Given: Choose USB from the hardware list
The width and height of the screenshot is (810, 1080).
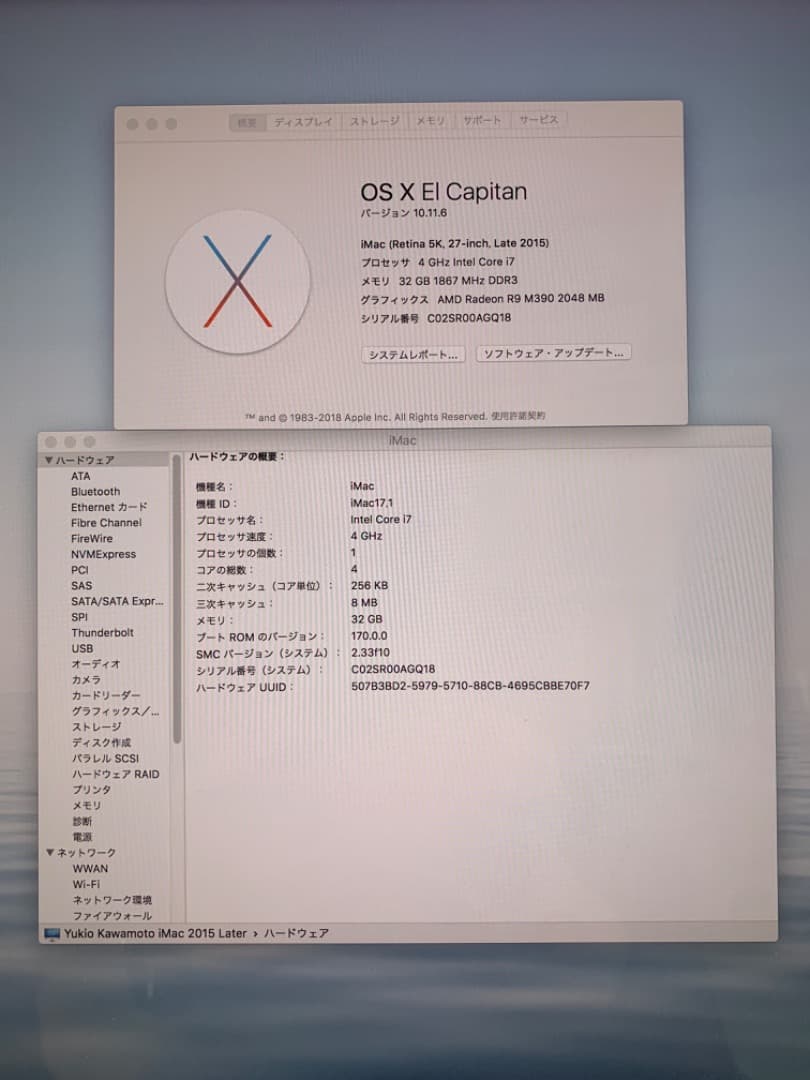Looking at the screenshot, I should [x=82, y=649].
